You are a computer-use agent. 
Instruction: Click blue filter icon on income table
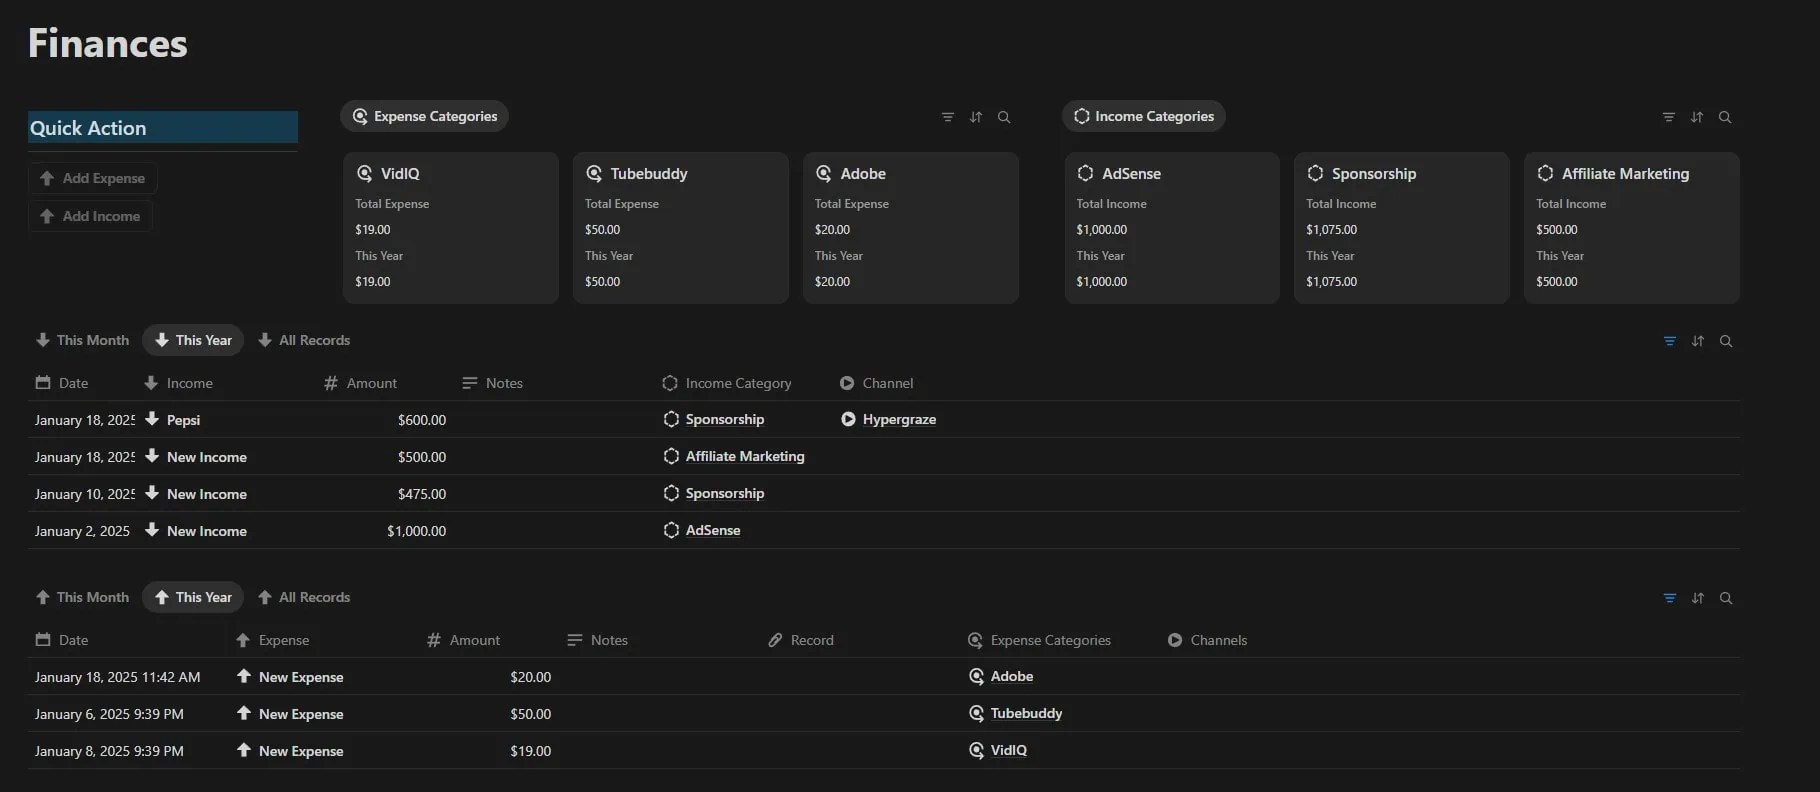tap(1669, 341)
